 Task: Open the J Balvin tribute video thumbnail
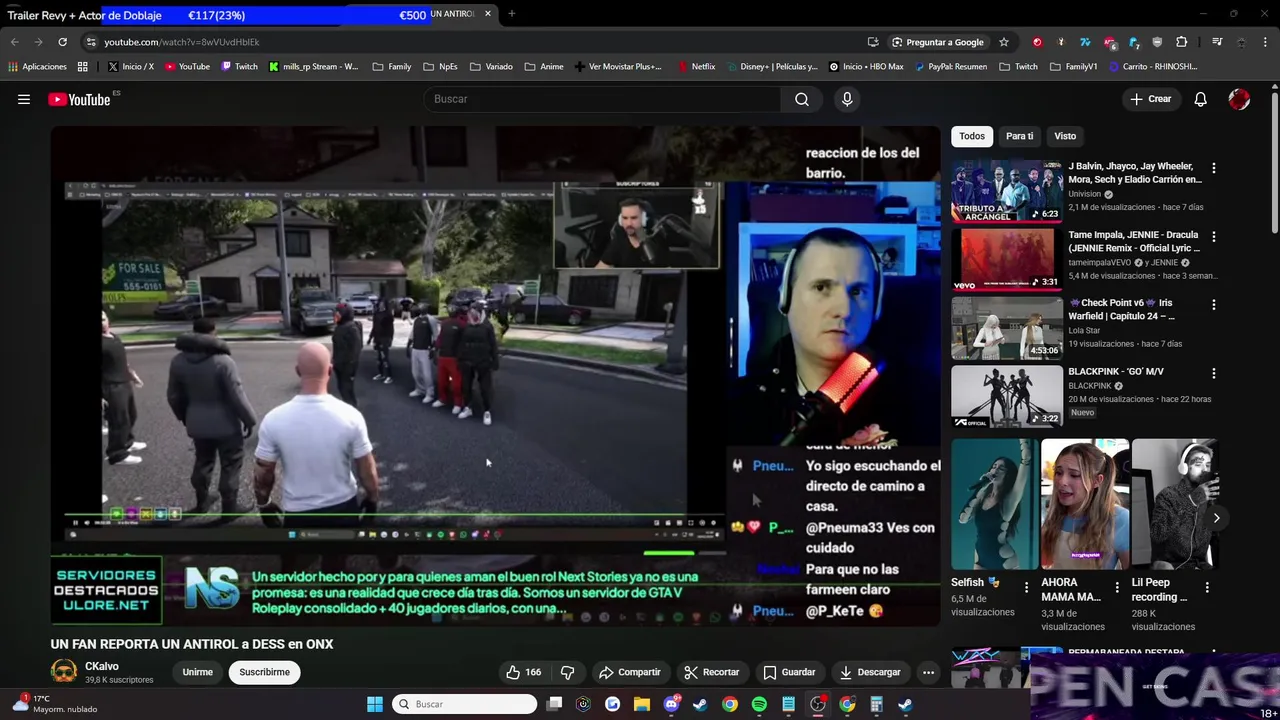pyautogui.click(x=1007, y=191)
